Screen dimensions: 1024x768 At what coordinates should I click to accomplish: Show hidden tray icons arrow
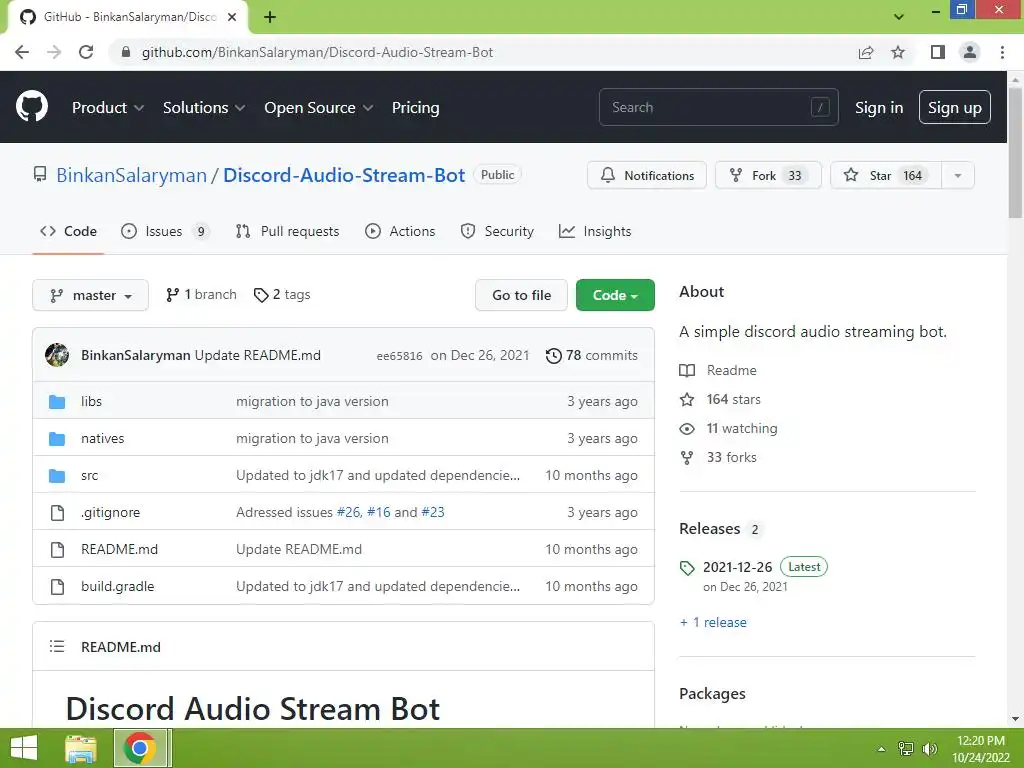point(881,749)
